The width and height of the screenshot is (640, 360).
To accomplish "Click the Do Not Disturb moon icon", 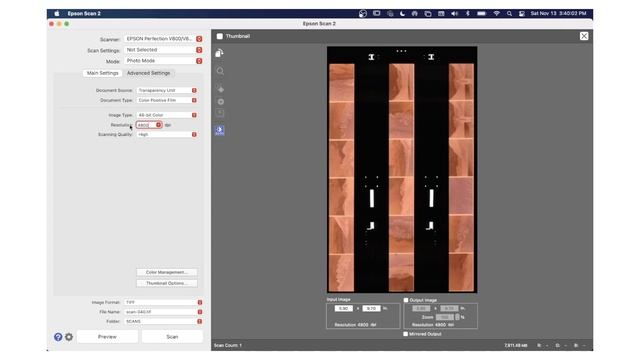I will pos(402,13).
